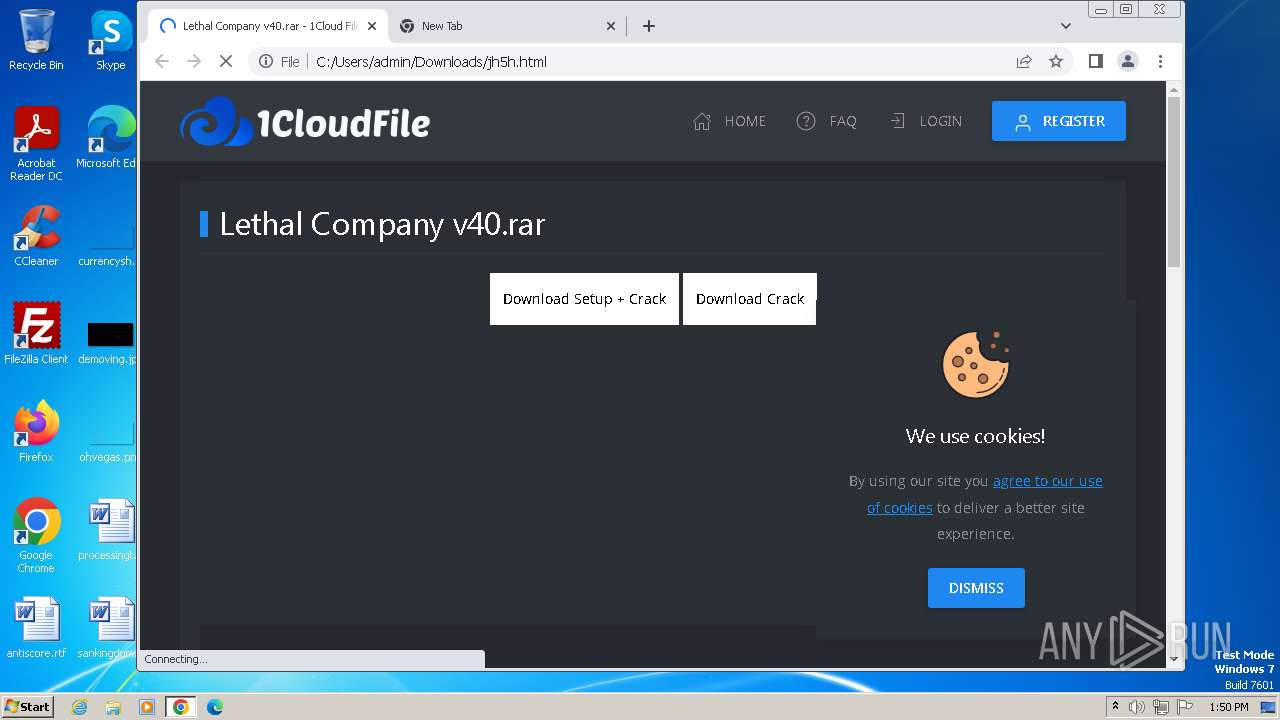The image size is (1280, 720).
Task: Click the Action Center flag tray icon
Action: [x=1185, y=707]
